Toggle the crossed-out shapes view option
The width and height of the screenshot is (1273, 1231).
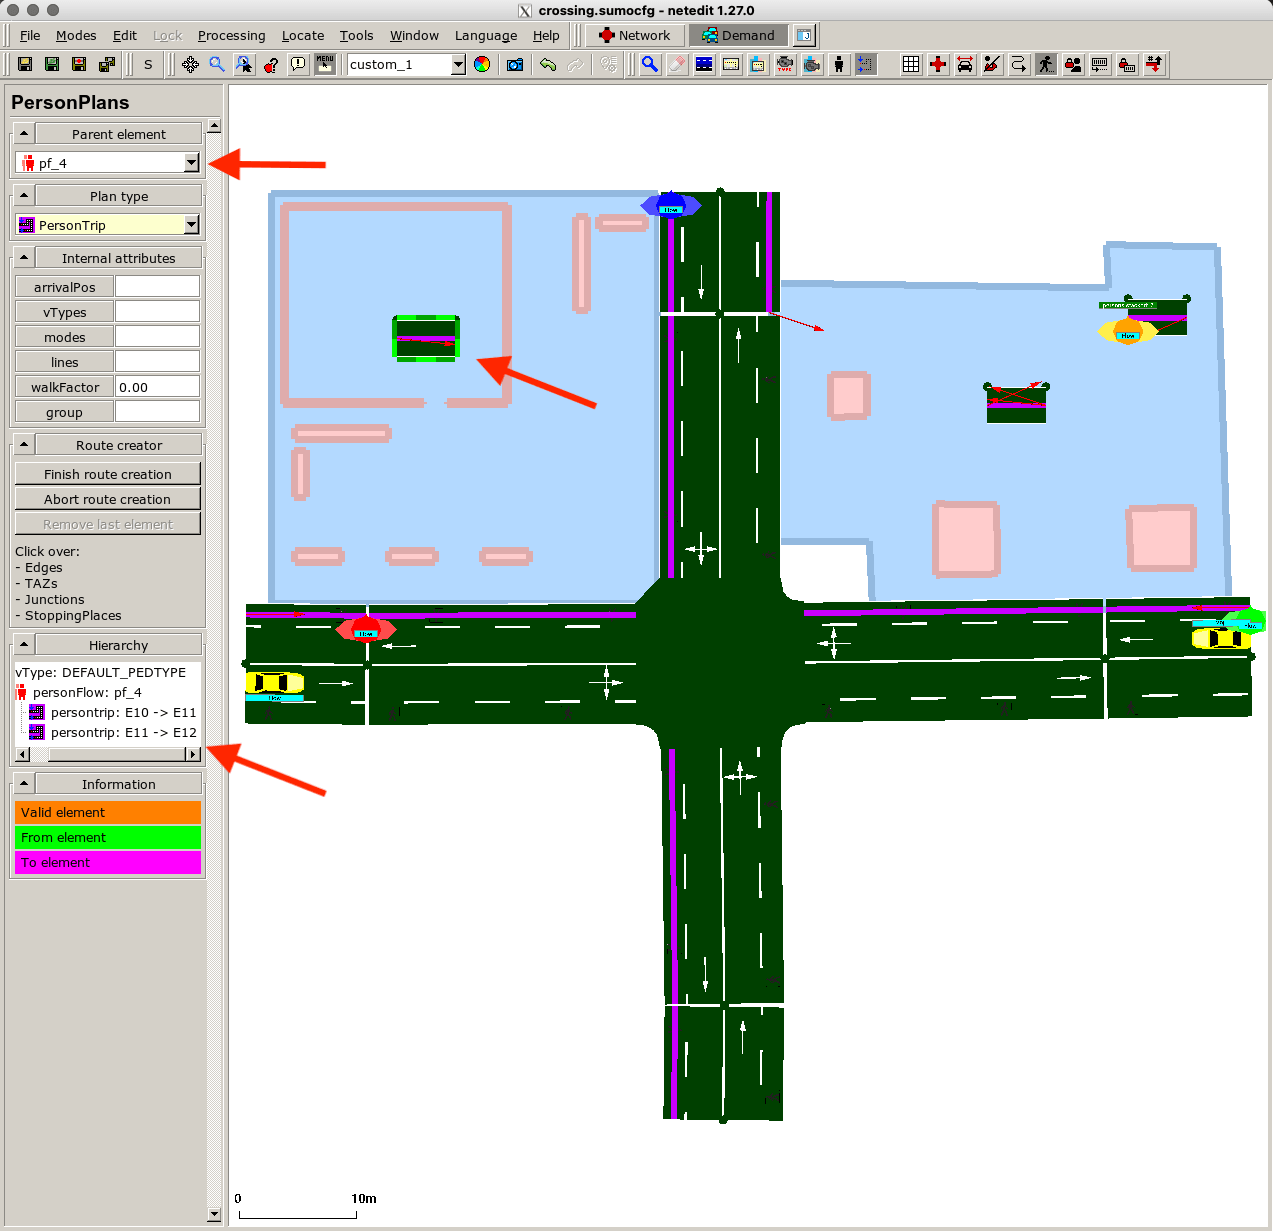992,64
